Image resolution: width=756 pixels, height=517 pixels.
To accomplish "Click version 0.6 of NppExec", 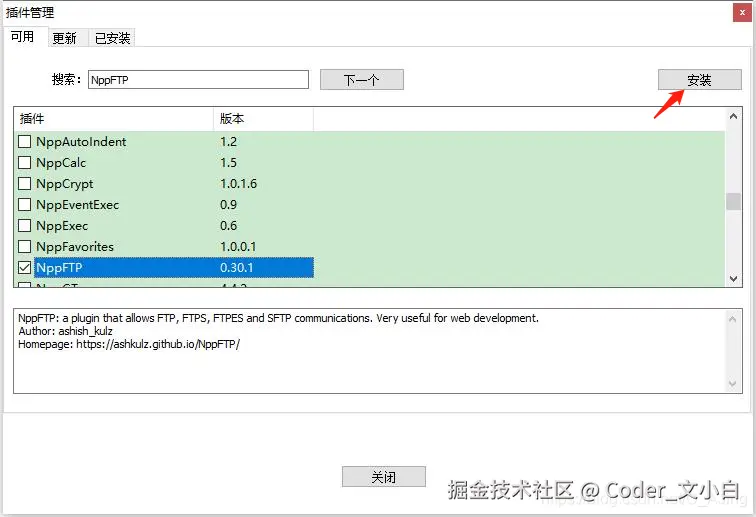I will coord(229,226).
